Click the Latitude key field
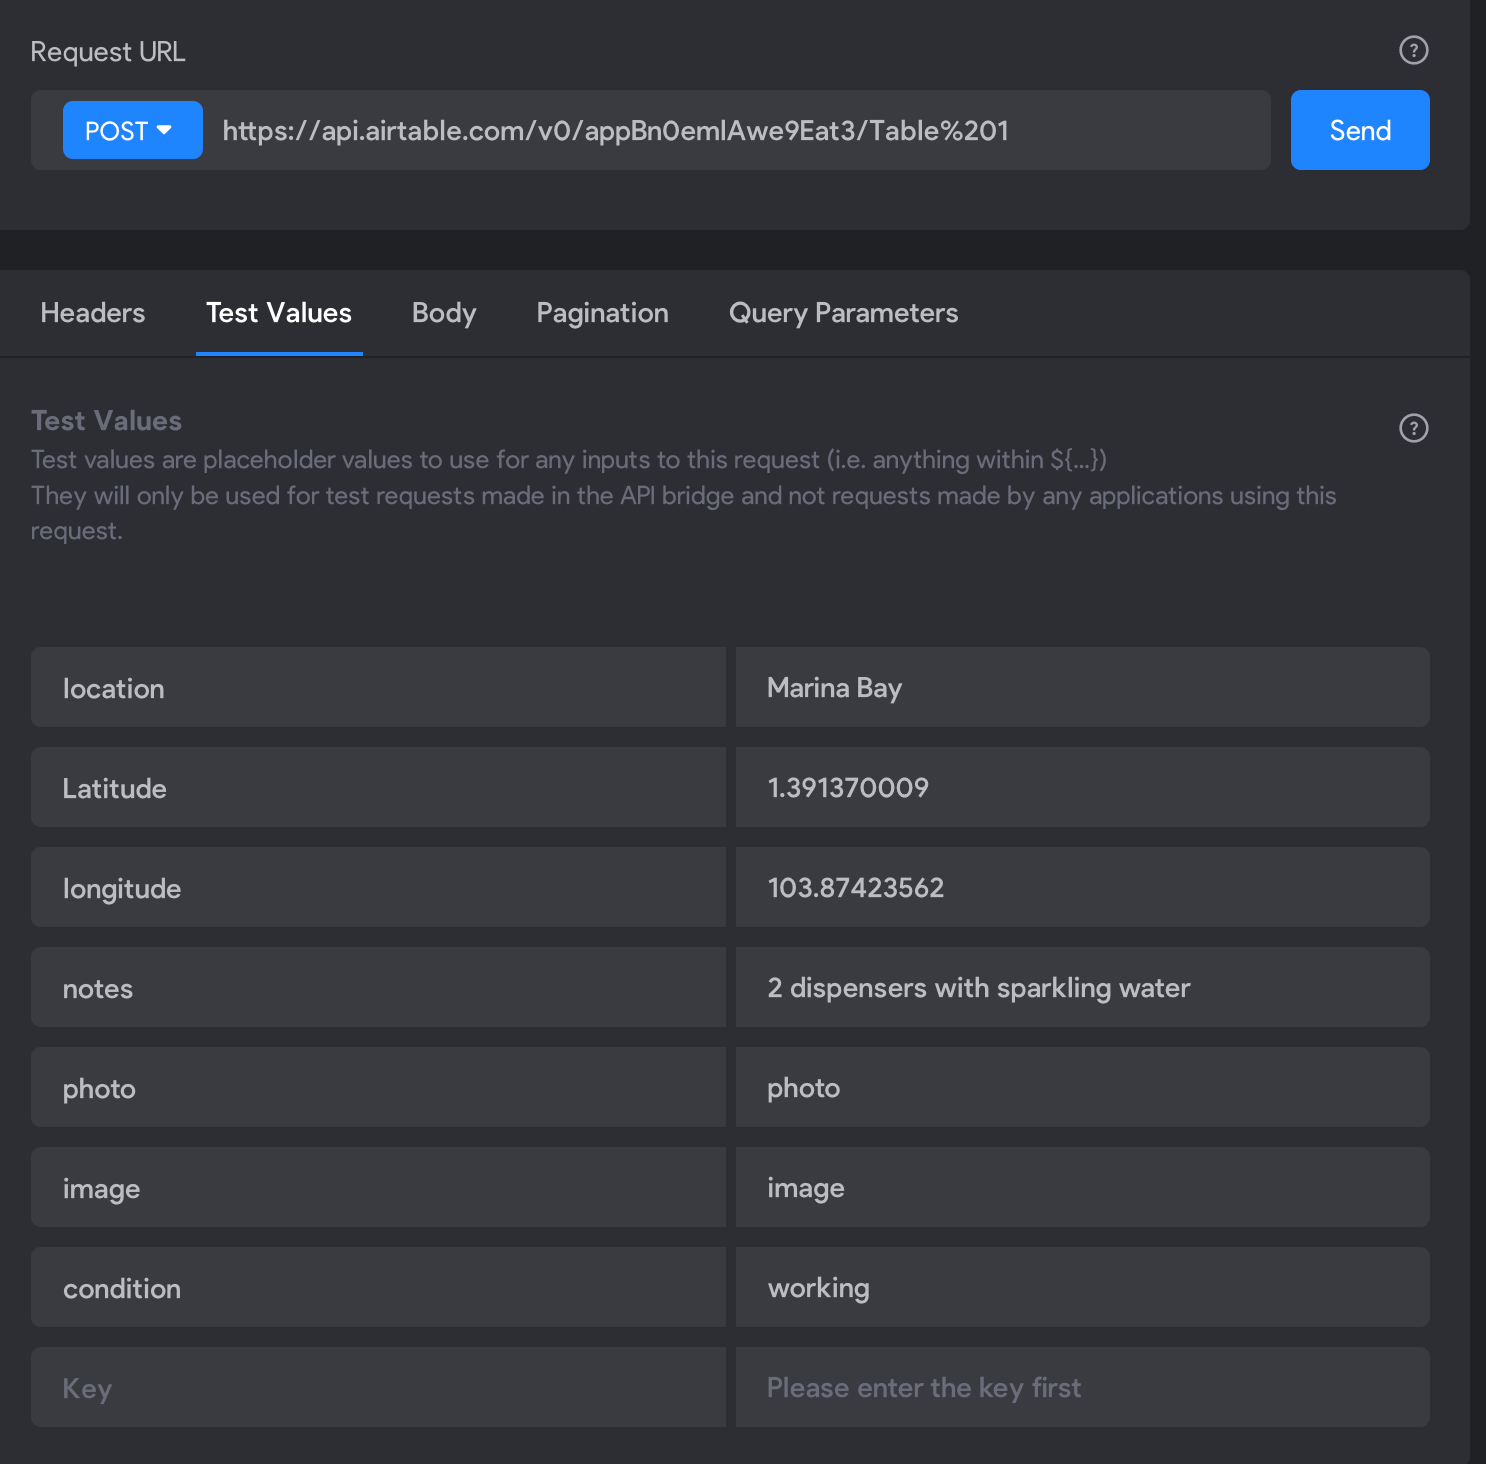 (x=378, y=787)
